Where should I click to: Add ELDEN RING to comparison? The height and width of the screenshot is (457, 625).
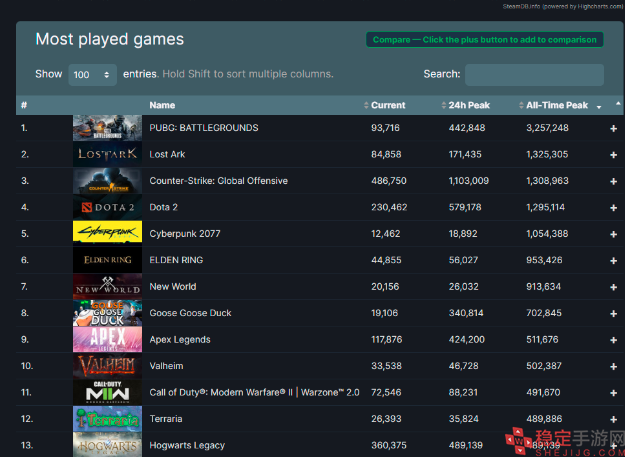pos(613,261)
